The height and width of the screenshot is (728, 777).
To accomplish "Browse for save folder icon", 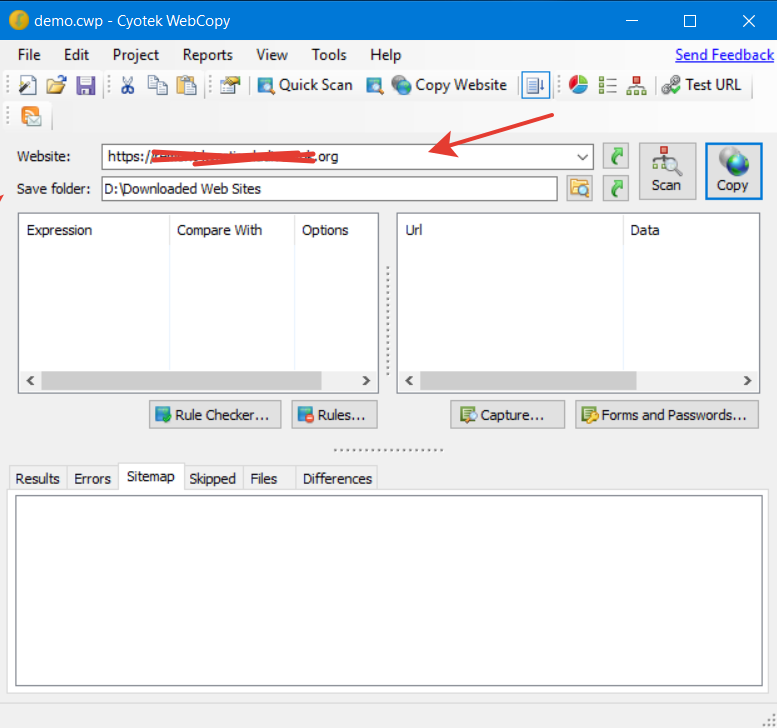I will (x=579, y=188).
